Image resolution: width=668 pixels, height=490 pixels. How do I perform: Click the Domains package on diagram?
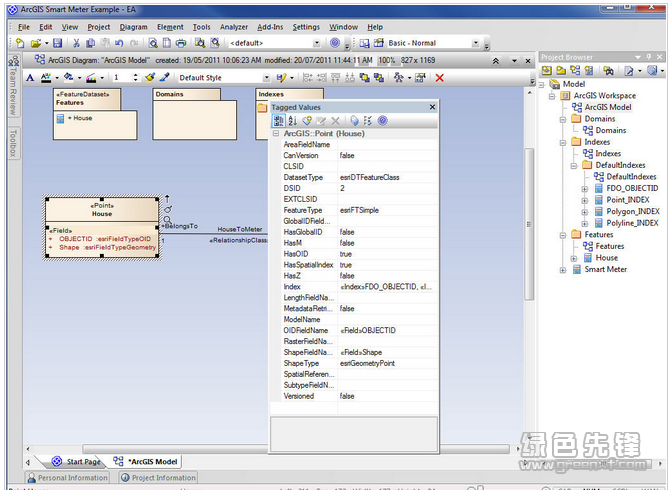(194, 113)
